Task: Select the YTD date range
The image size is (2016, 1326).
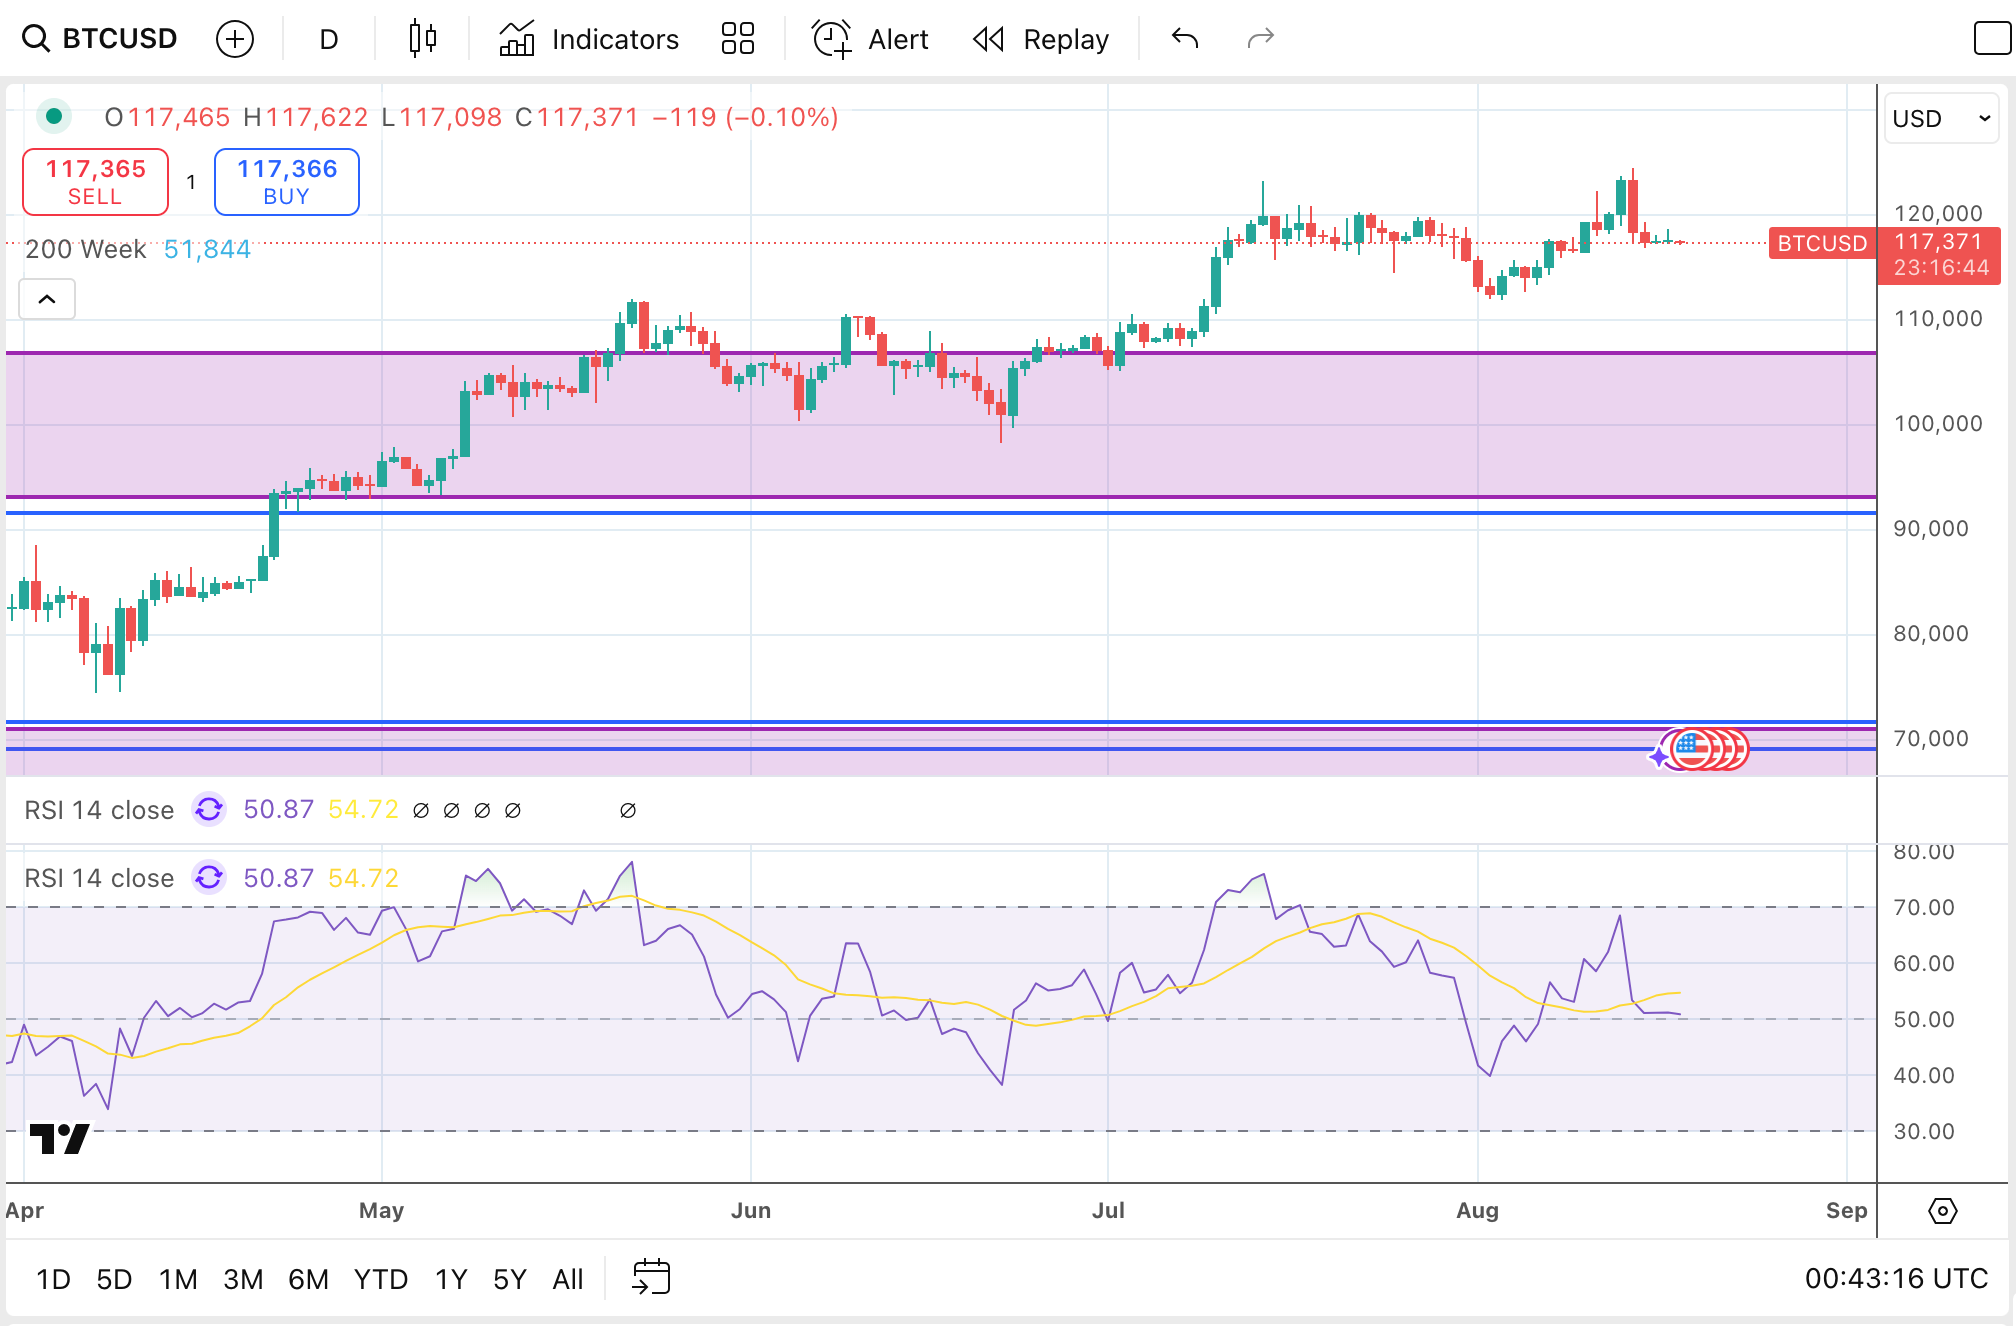Action: (380, 1279)
